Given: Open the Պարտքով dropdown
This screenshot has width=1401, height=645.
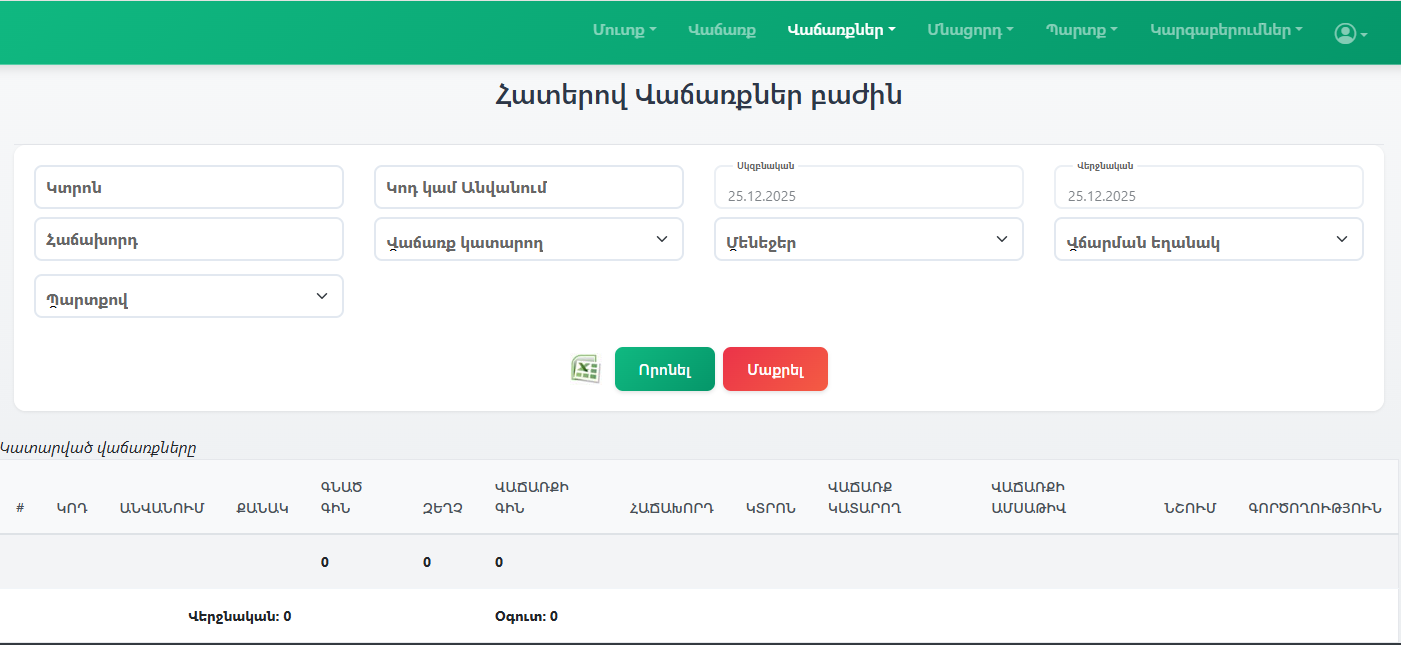Looking at the screenshot, I should (x=188, y=297).
